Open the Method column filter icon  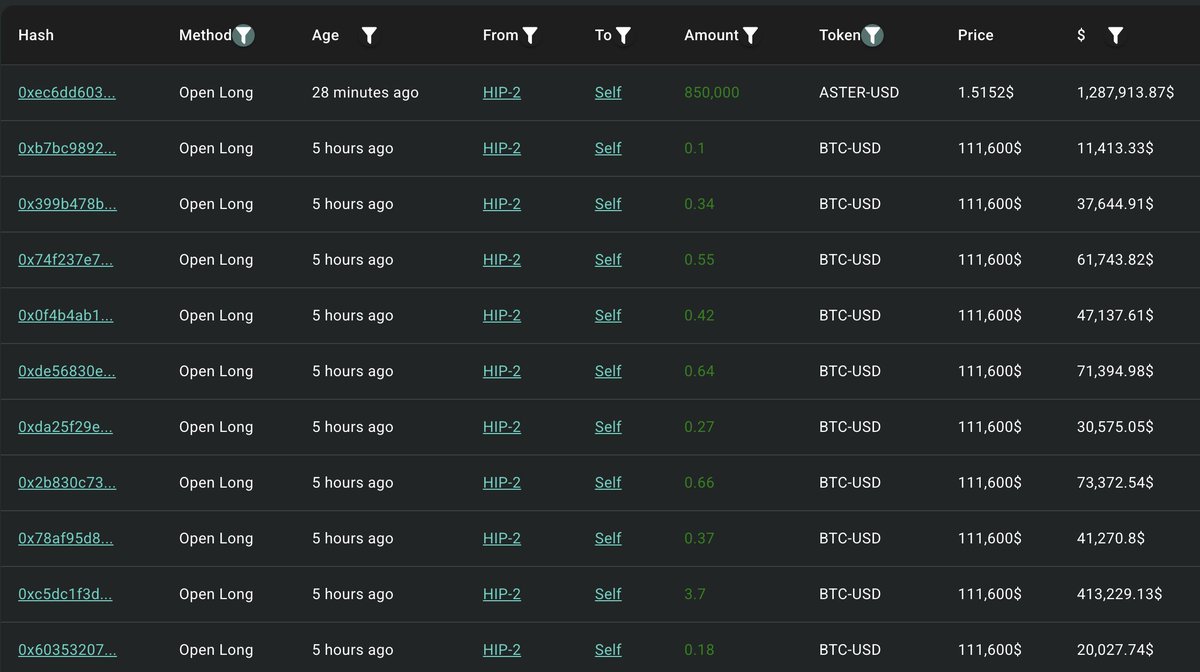(243, 36)
